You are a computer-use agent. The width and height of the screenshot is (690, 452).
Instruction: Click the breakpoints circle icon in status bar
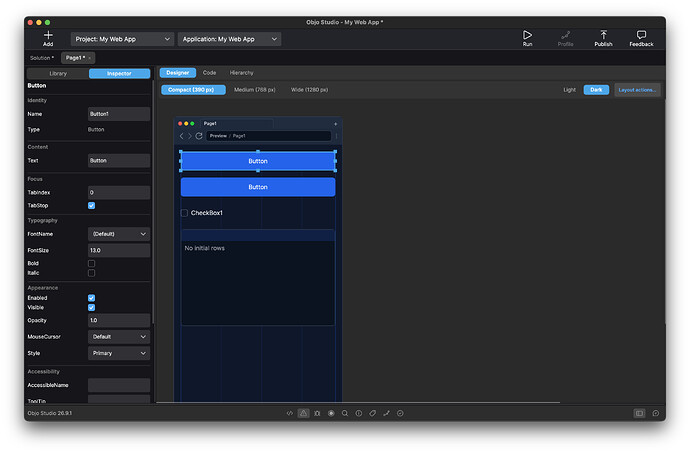click(331, 413)
